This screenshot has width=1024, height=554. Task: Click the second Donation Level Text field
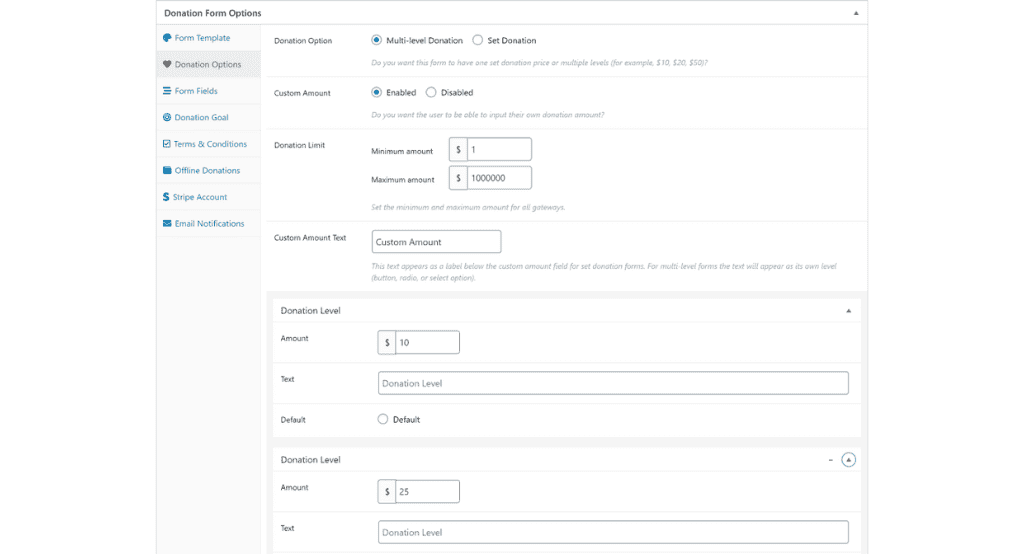(x=613, y=532)
